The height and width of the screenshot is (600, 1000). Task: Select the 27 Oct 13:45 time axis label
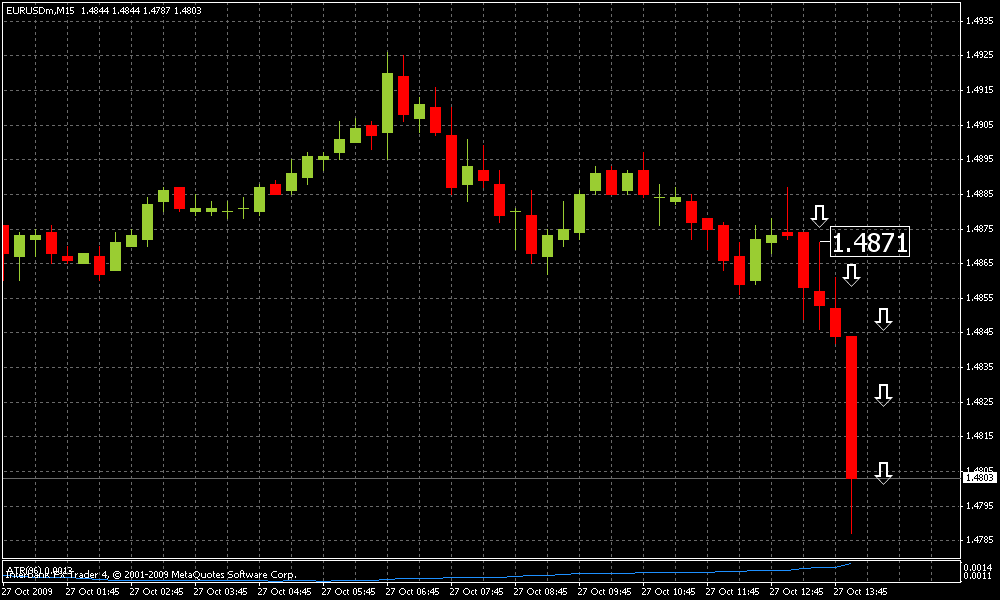tap(860, 592)
